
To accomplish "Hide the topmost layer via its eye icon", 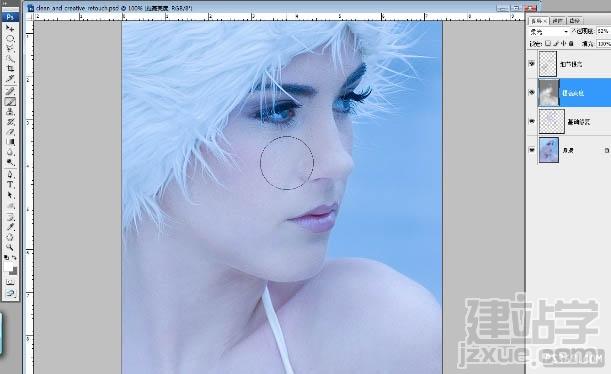I will point(532,64).
